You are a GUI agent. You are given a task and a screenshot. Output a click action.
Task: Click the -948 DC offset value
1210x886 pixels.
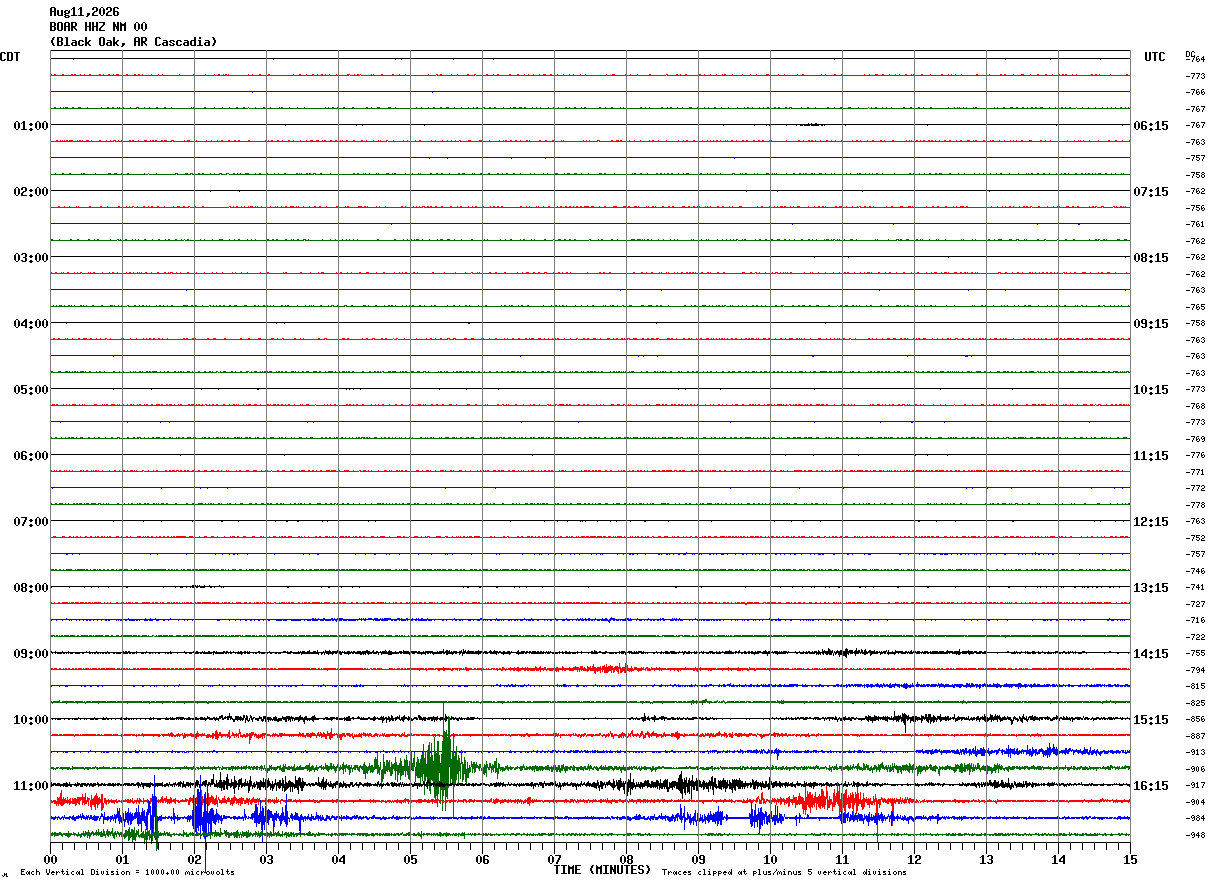pyautogui.click(x=1195, y=835)
